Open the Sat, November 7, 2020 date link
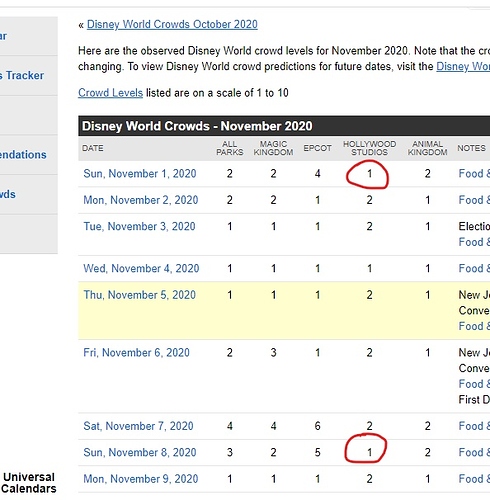 tap(138, 426)
